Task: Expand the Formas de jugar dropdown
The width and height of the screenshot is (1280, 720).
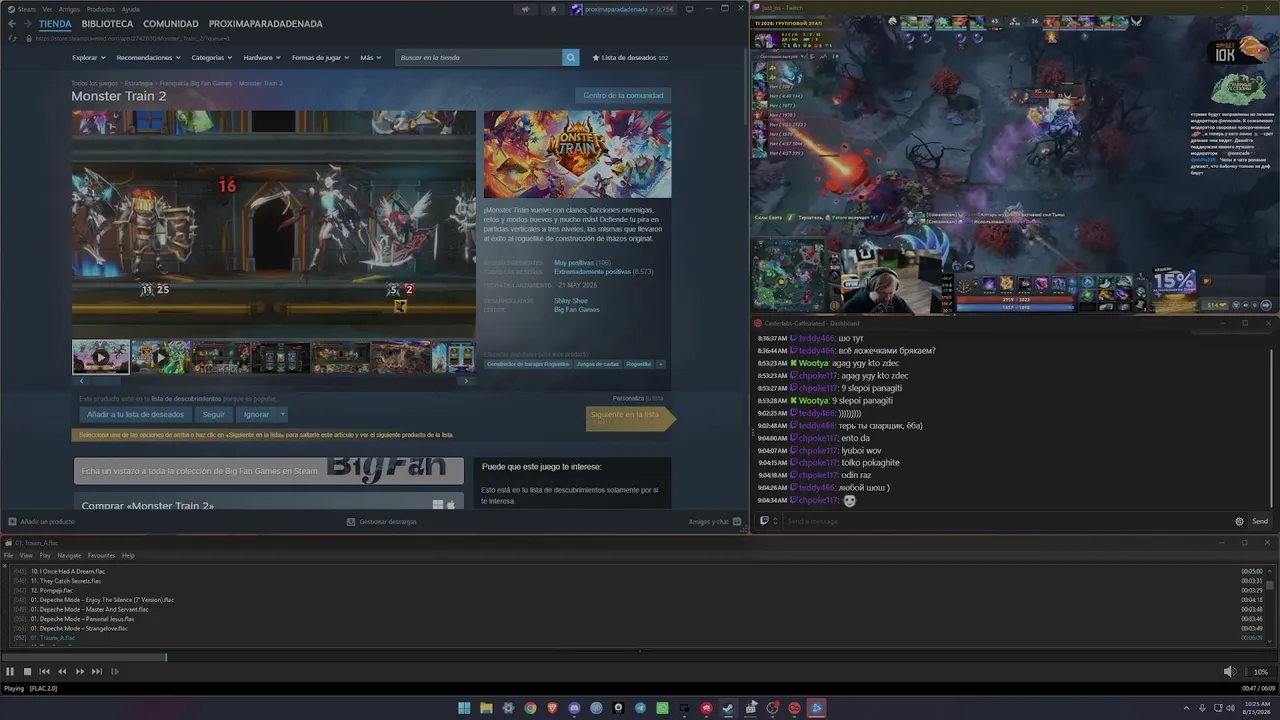Action: coord(320,58)
